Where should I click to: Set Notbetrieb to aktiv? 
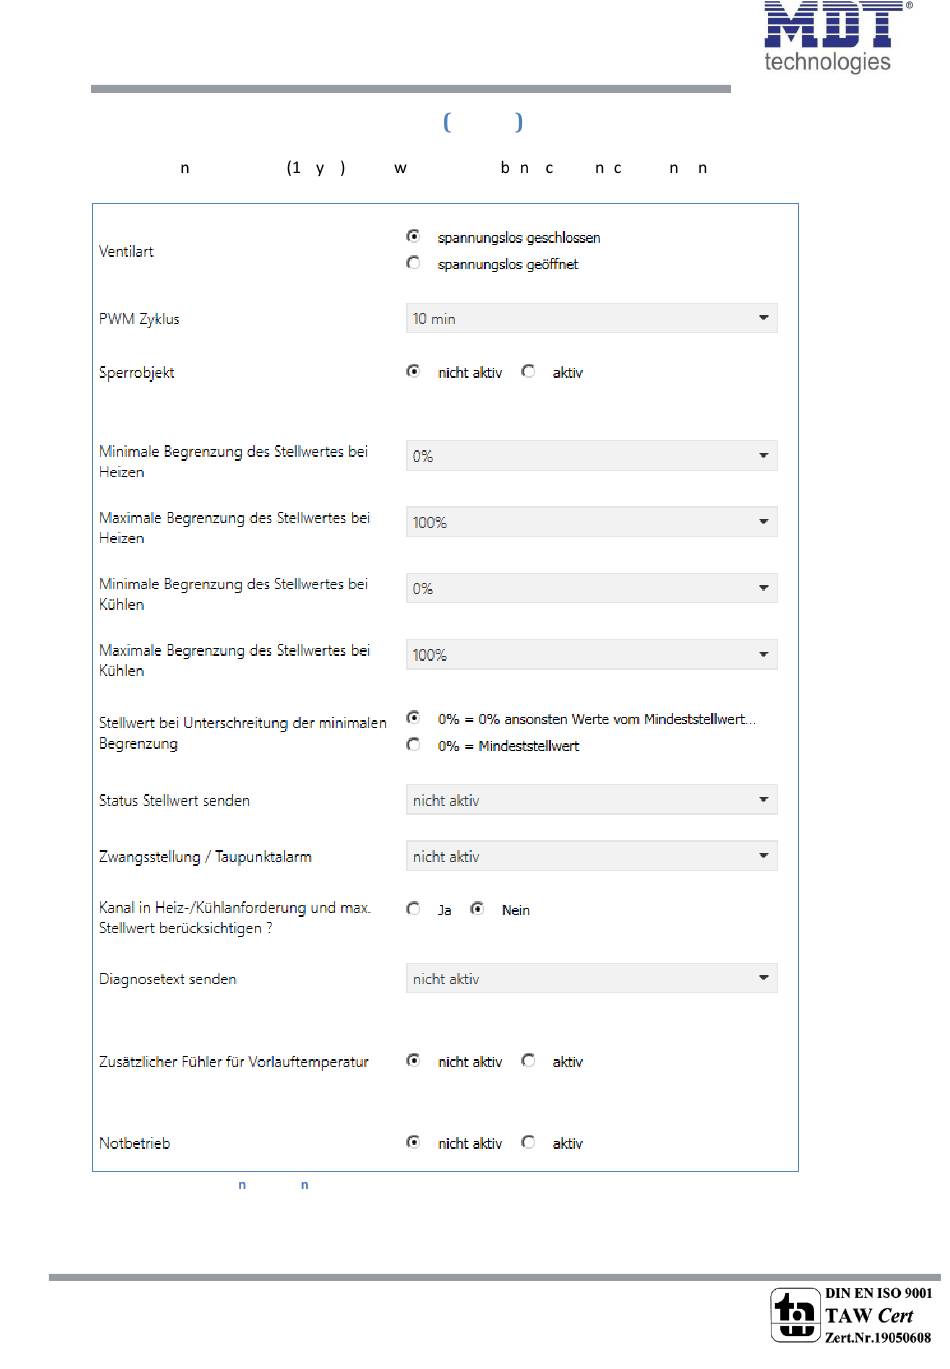pyautogui.click(x=528, y=1142)
